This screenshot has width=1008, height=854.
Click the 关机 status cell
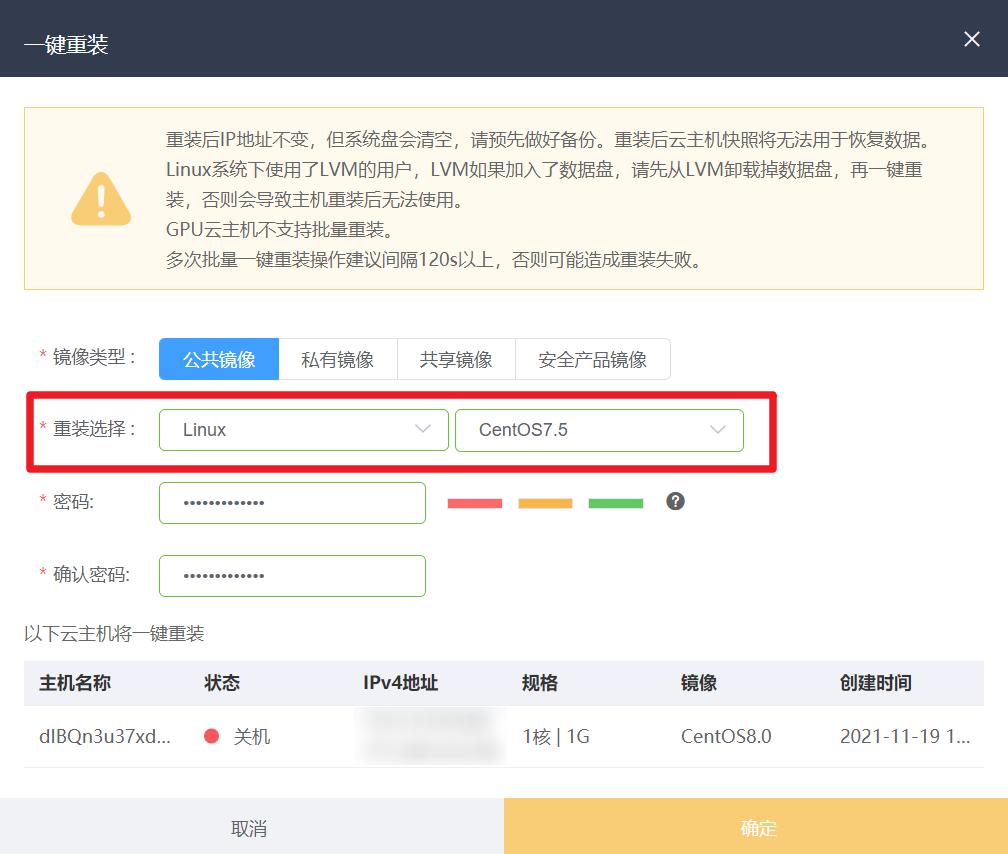tap(251, 736)
